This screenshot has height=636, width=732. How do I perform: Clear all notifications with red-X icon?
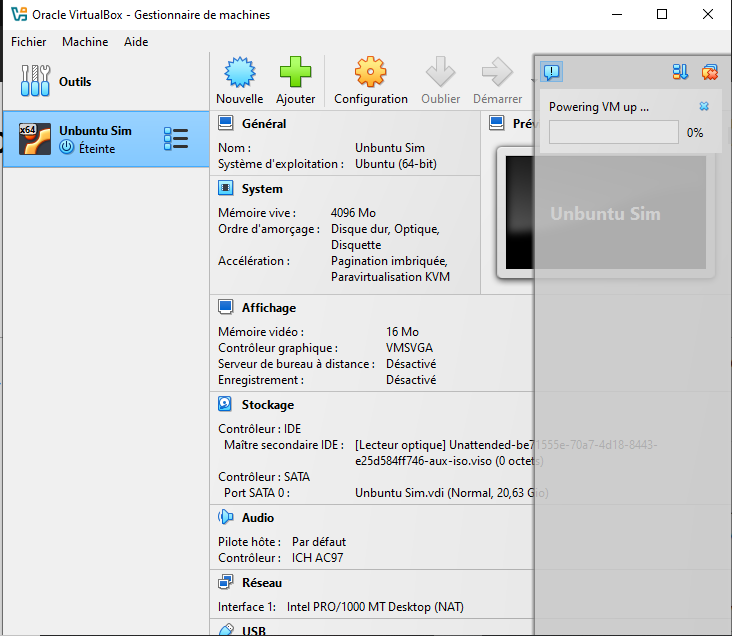click(x=710, y=71)
